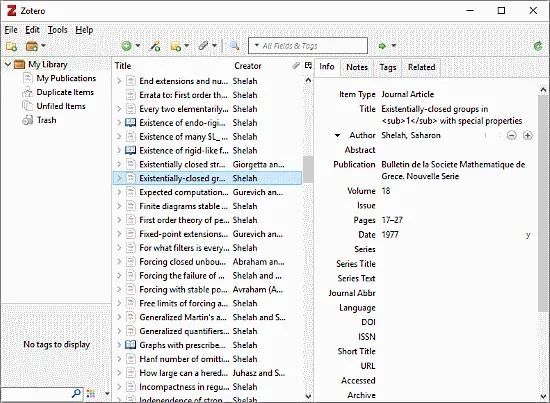Viewport: 550px width, 403px height.
Task: Click the Publication field value Bulletin de la Societe
Action: pos(453,170)
